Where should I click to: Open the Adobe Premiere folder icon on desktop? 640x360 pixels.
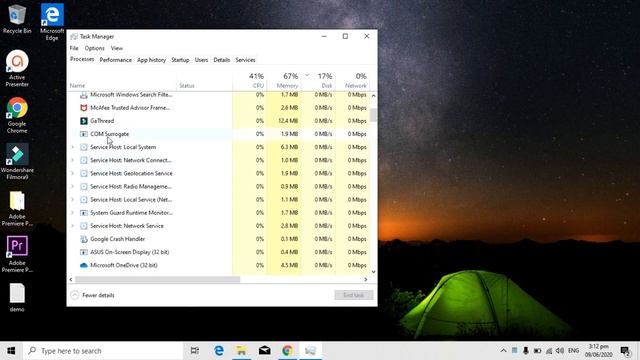pyautogui.click(x=17, y=209)
